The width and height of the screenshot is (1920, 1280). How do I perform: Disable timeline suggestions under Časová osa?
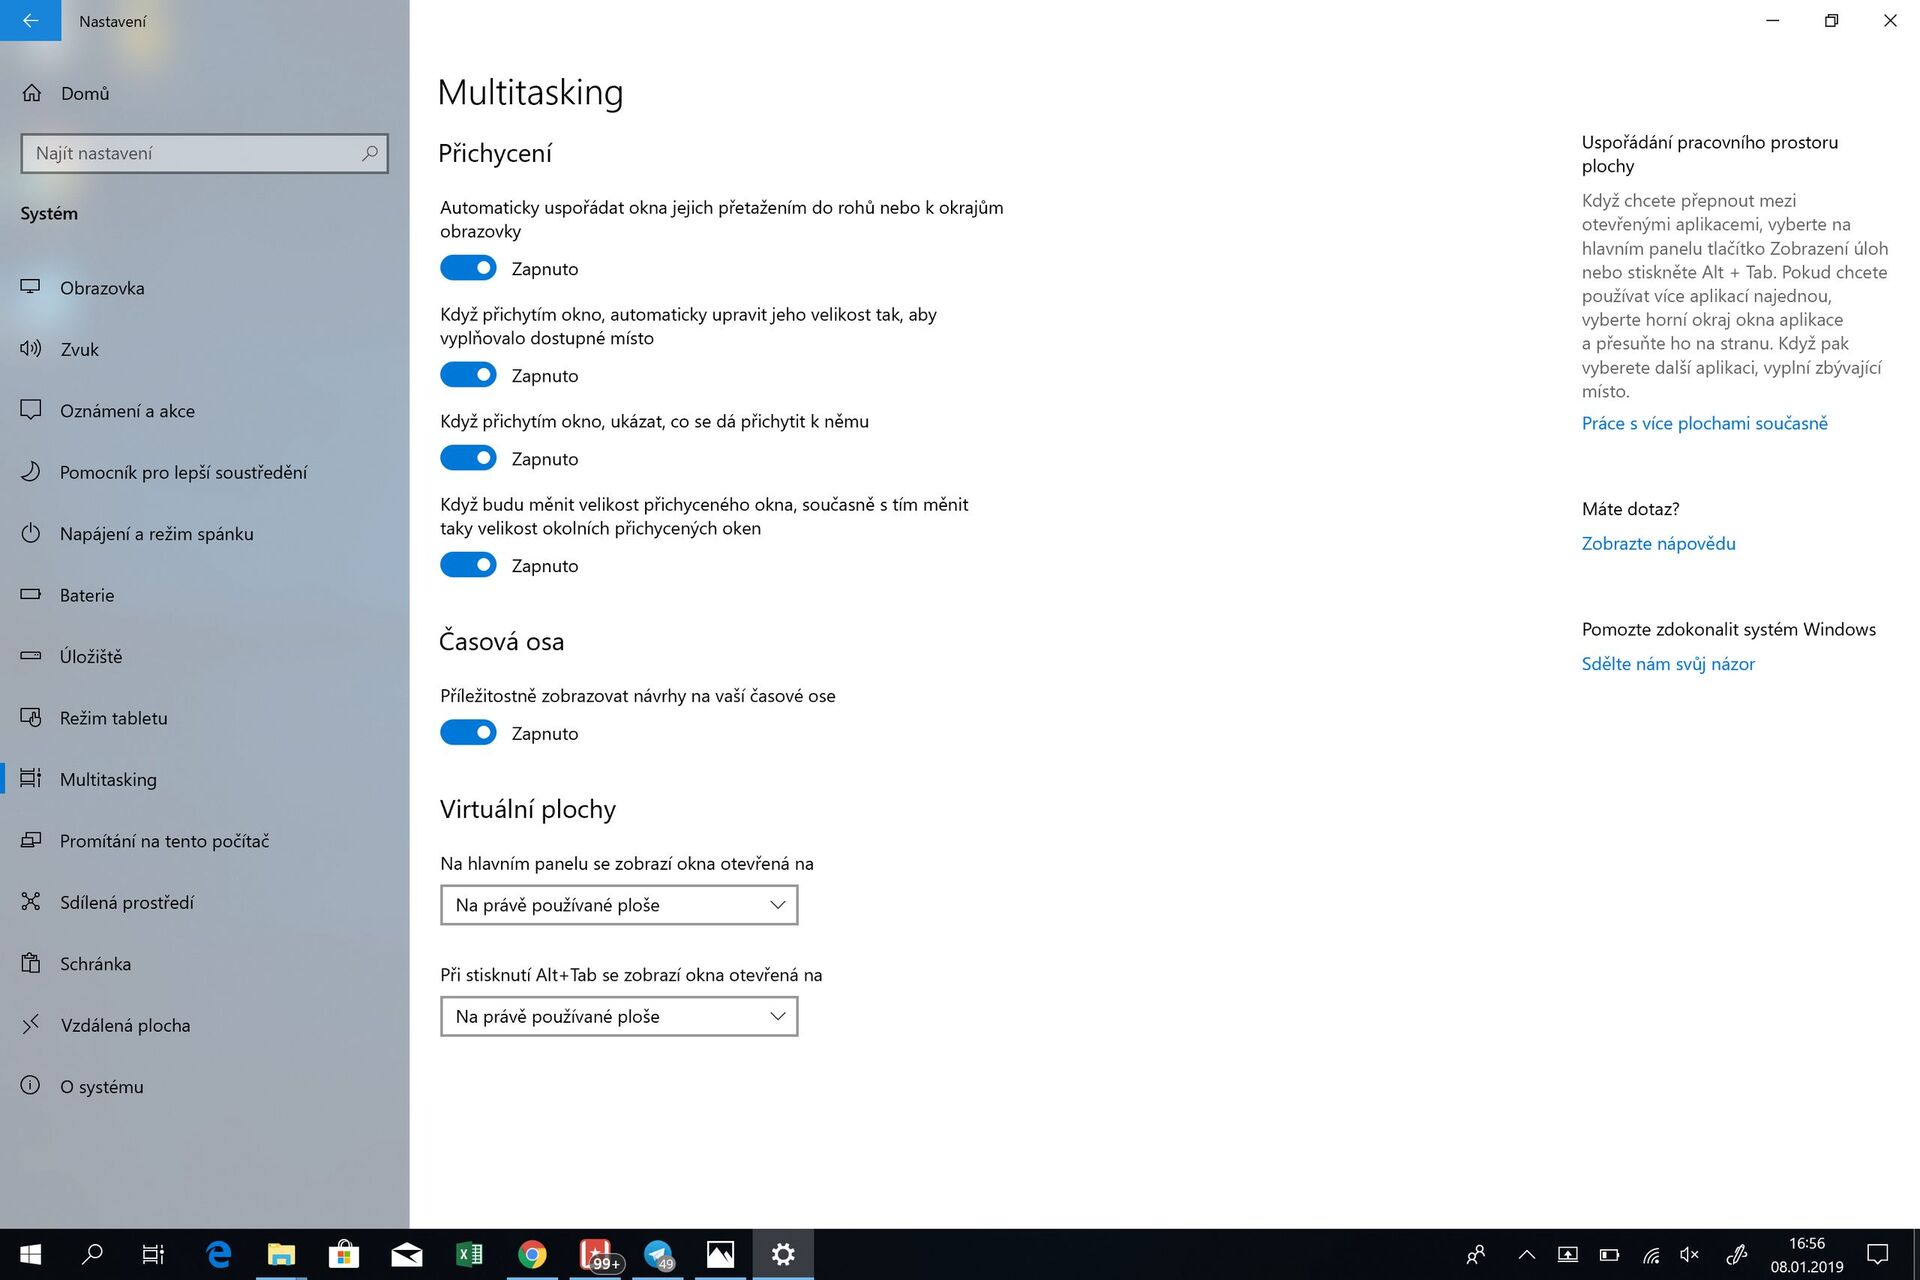click(468, 732)
